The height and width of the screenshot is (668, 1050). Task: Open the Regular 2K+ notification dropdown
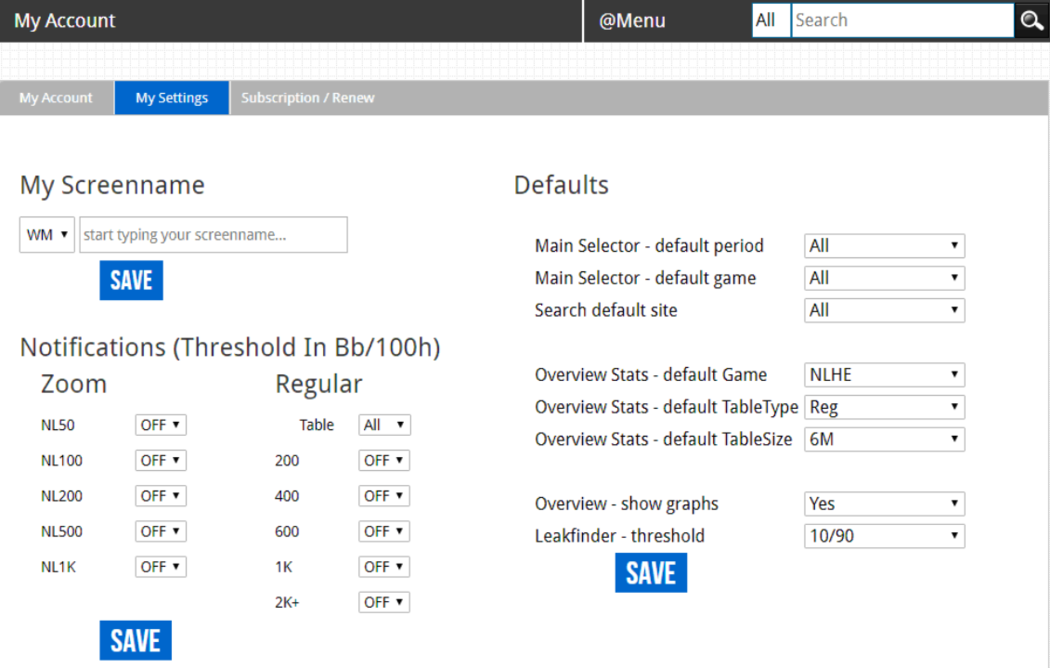pyautogui.click(x=384, y=602)
